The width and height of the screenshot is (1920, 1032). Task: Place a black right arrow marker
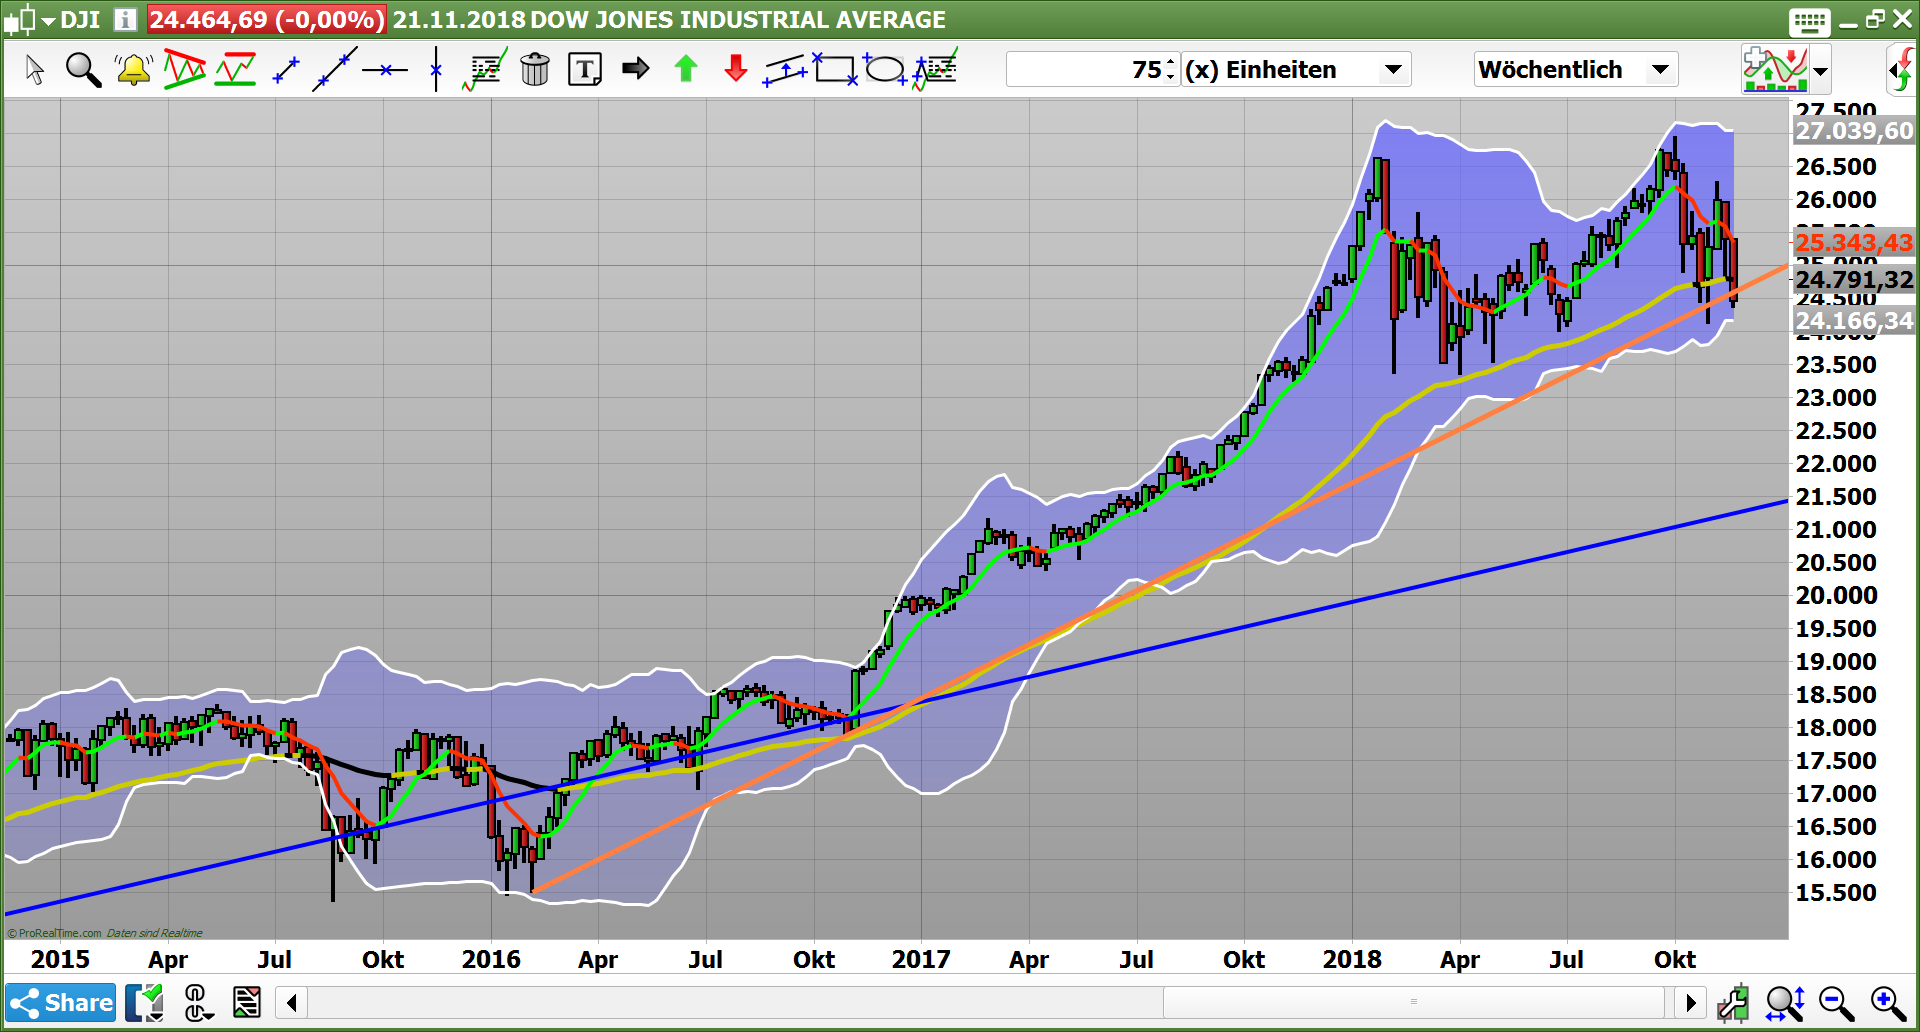click(x=635, y=68)
